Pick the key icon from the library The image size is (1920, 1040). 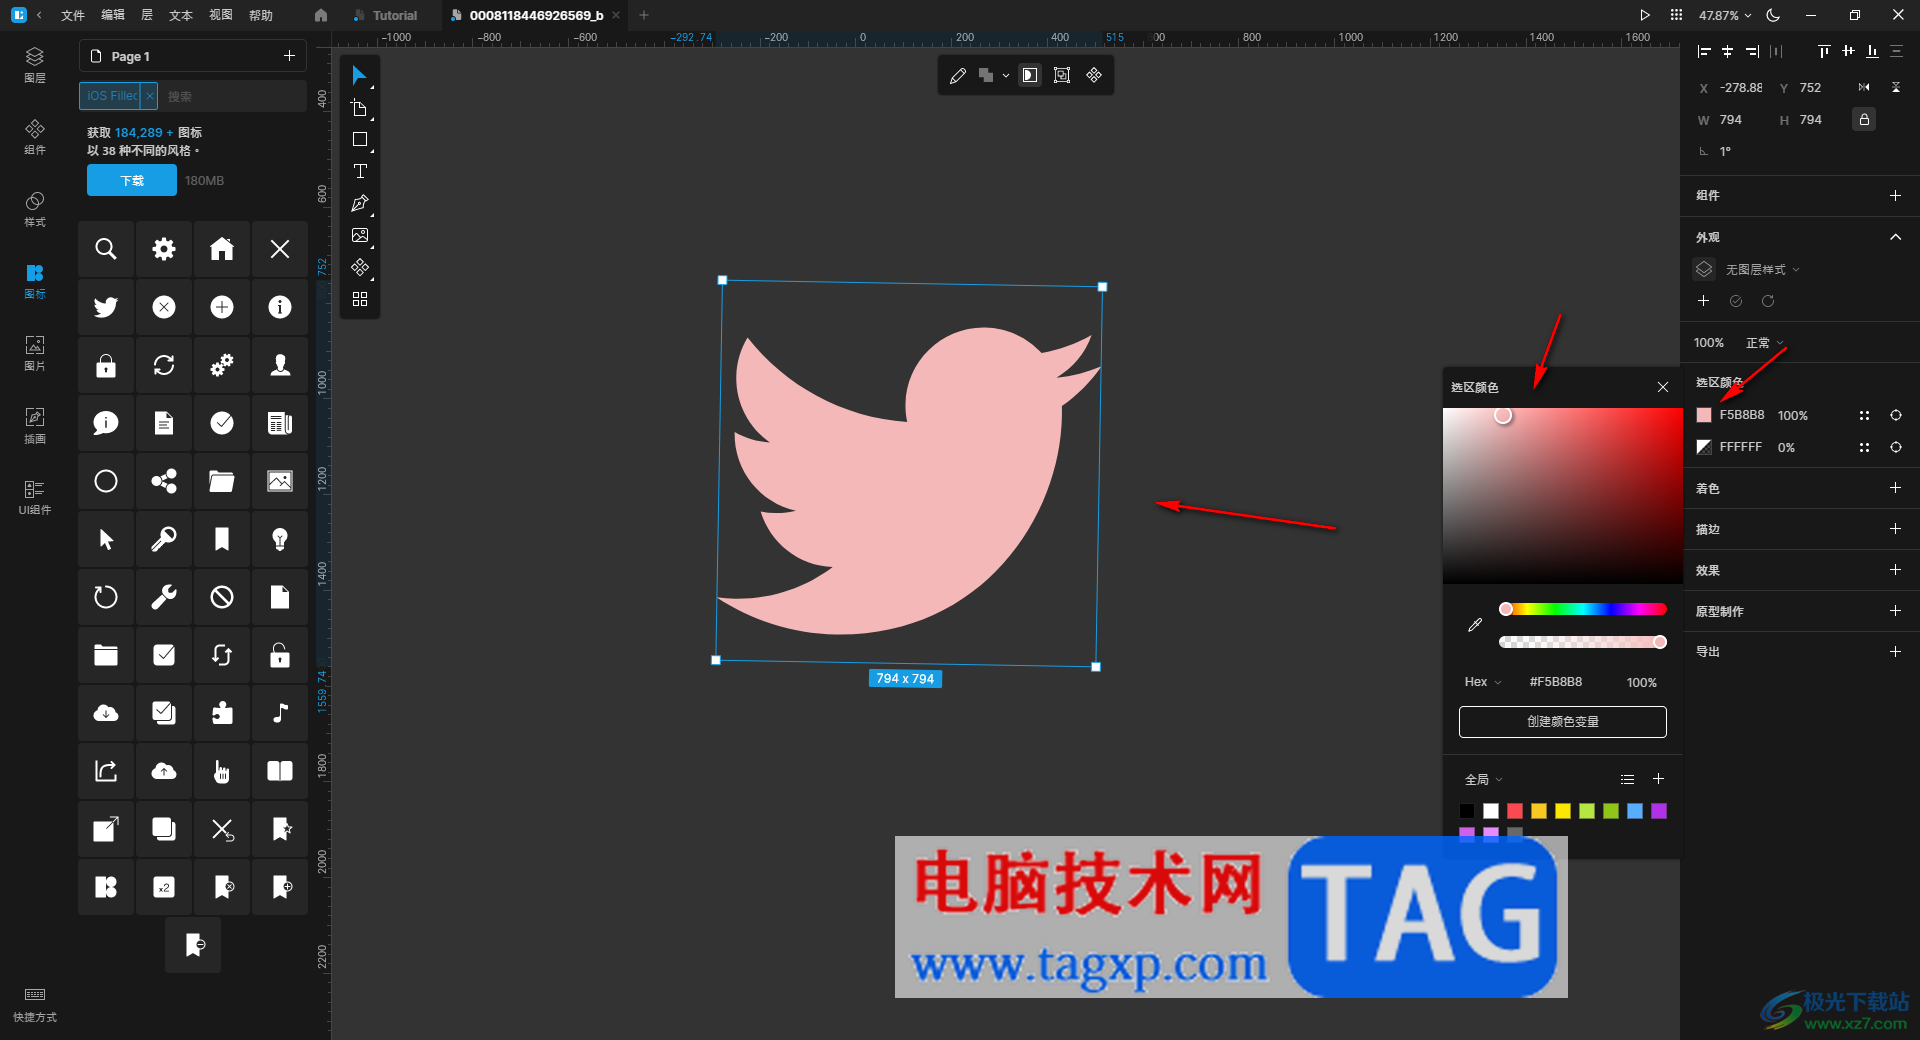164,539
